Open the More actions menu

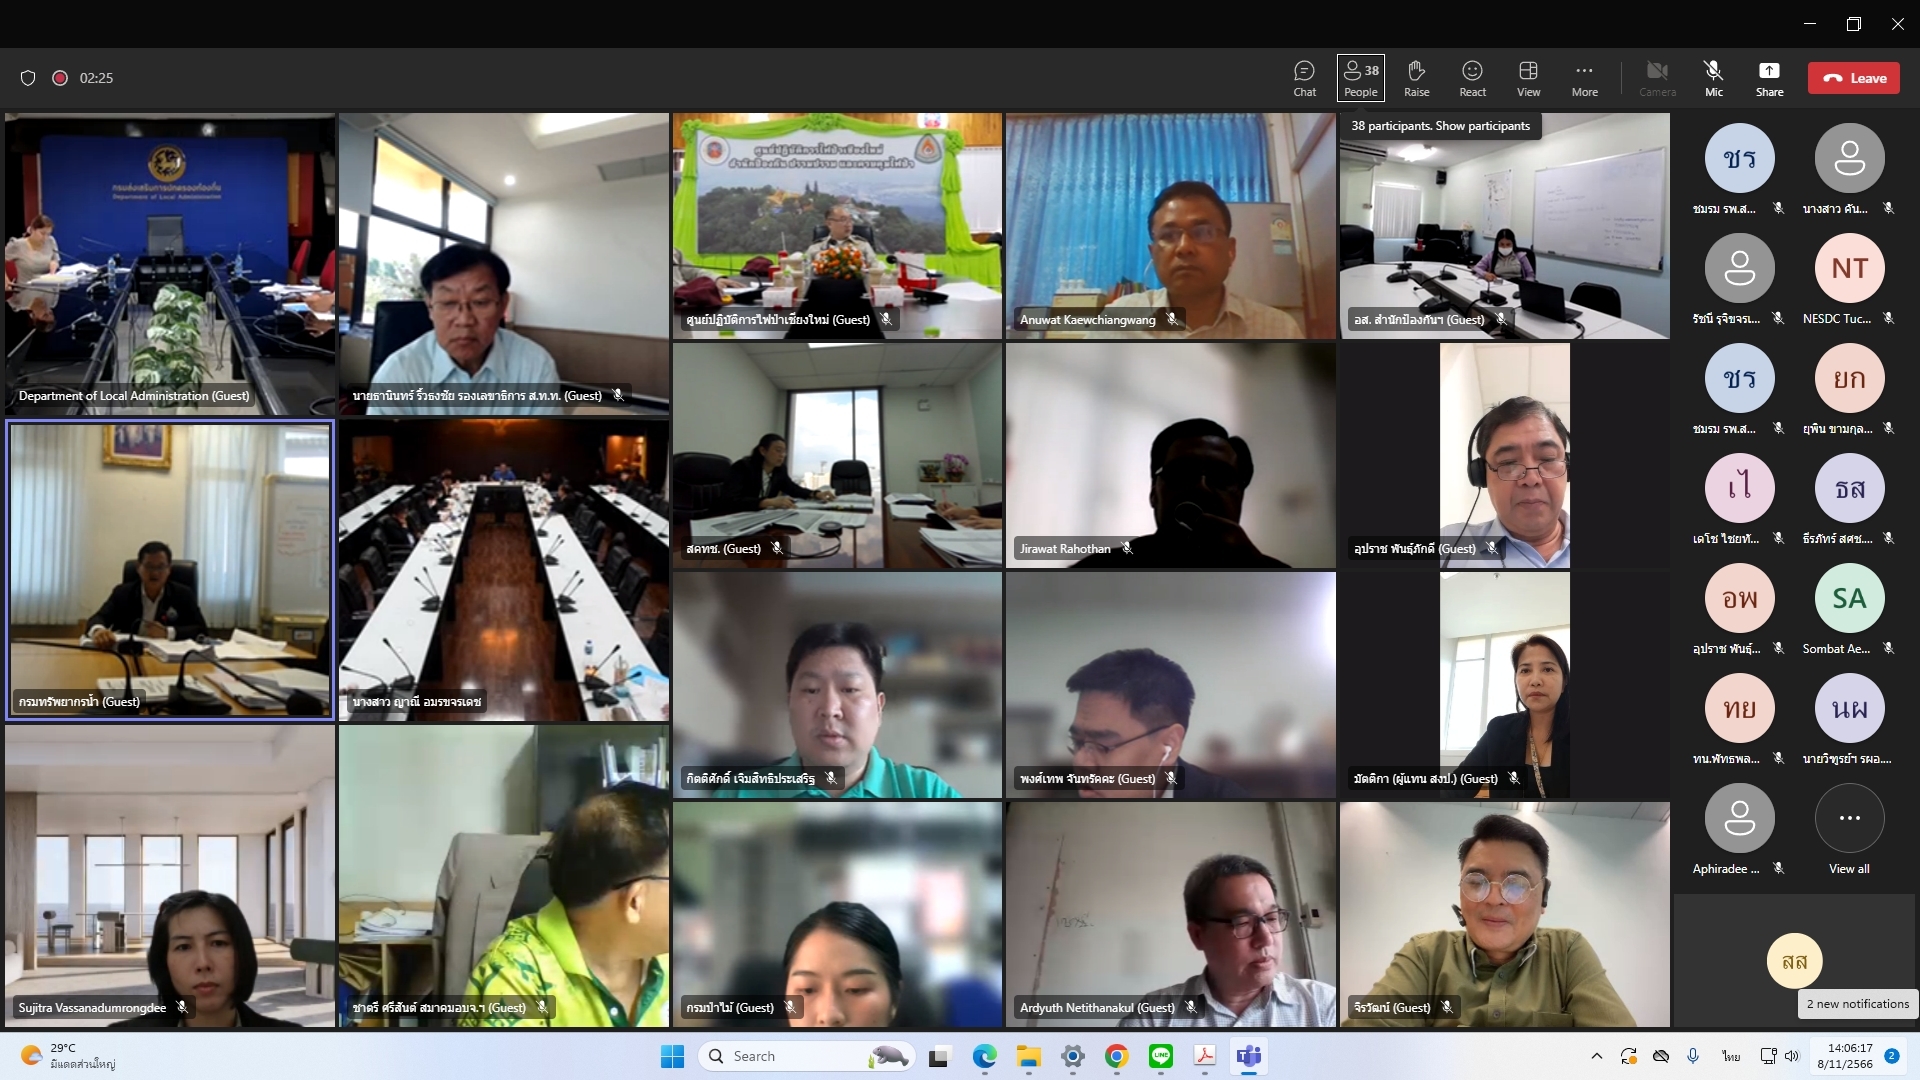coord(1584,78)
